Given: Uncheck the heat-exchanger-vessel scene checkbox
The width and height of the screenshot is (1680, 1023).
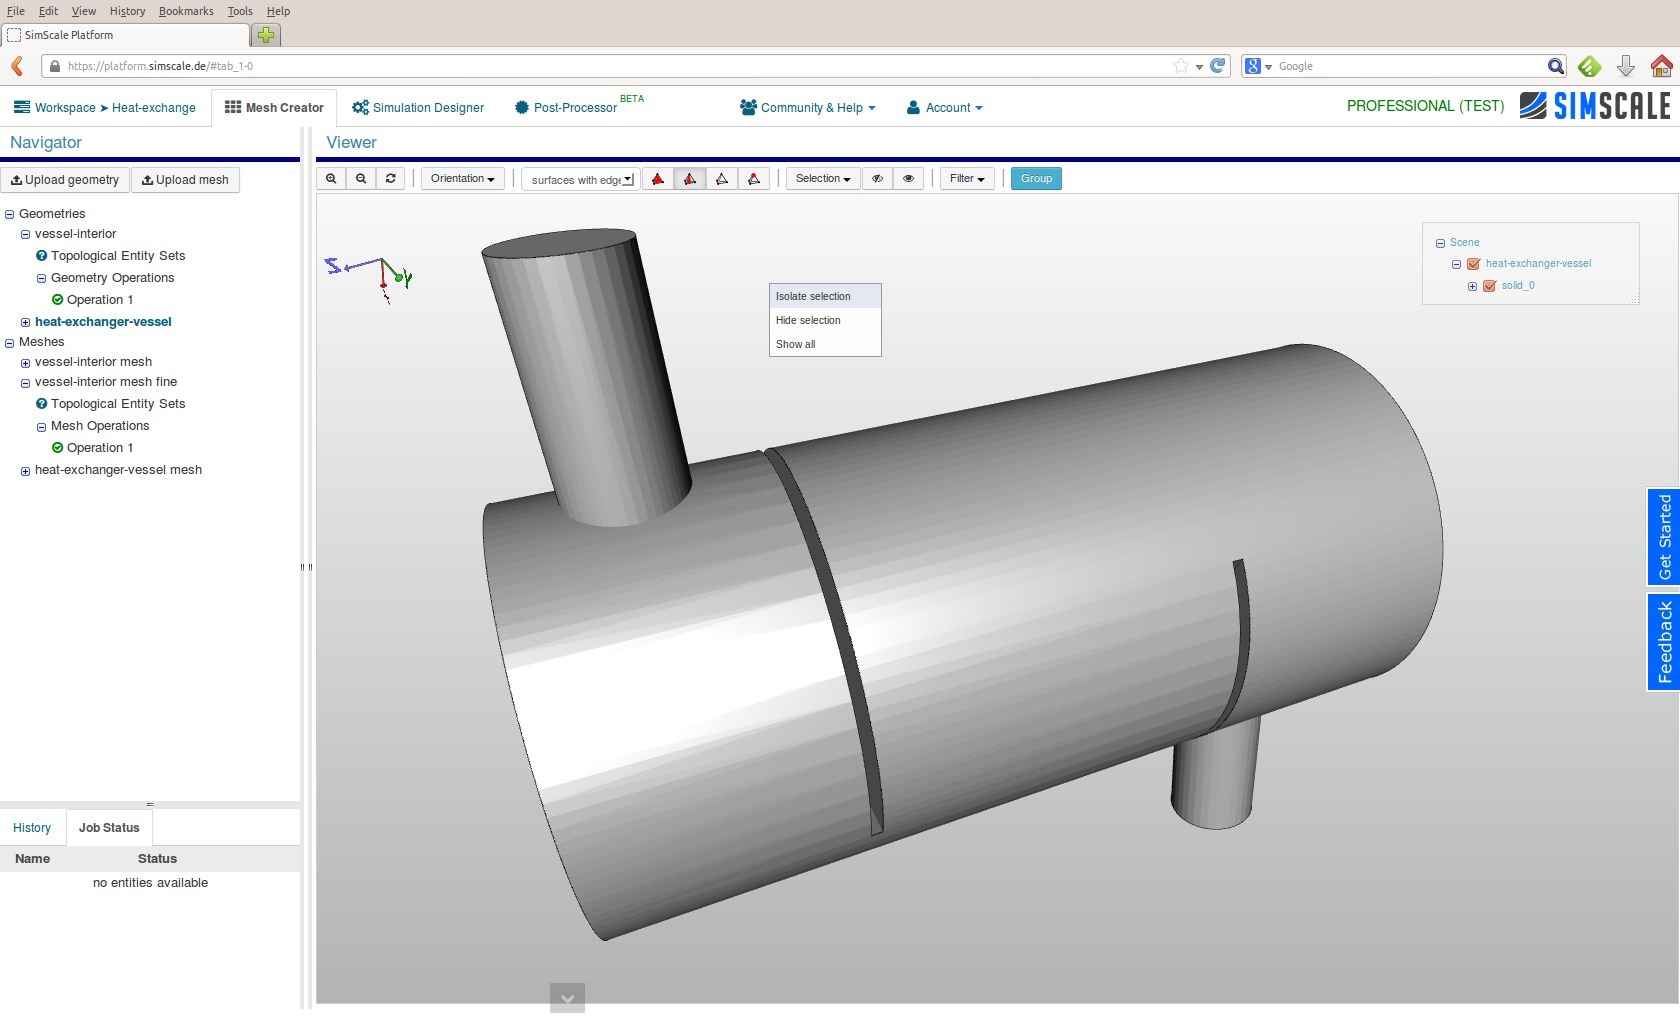Looking at the screenshot, I should (x=1473, y=264).
